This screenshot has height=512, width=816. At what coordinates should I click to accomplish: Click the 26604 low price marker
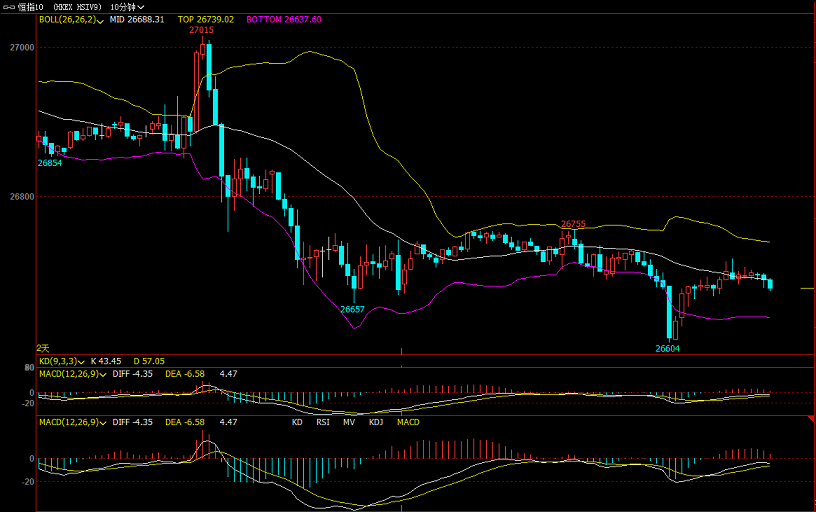click(x=667, y=349)
